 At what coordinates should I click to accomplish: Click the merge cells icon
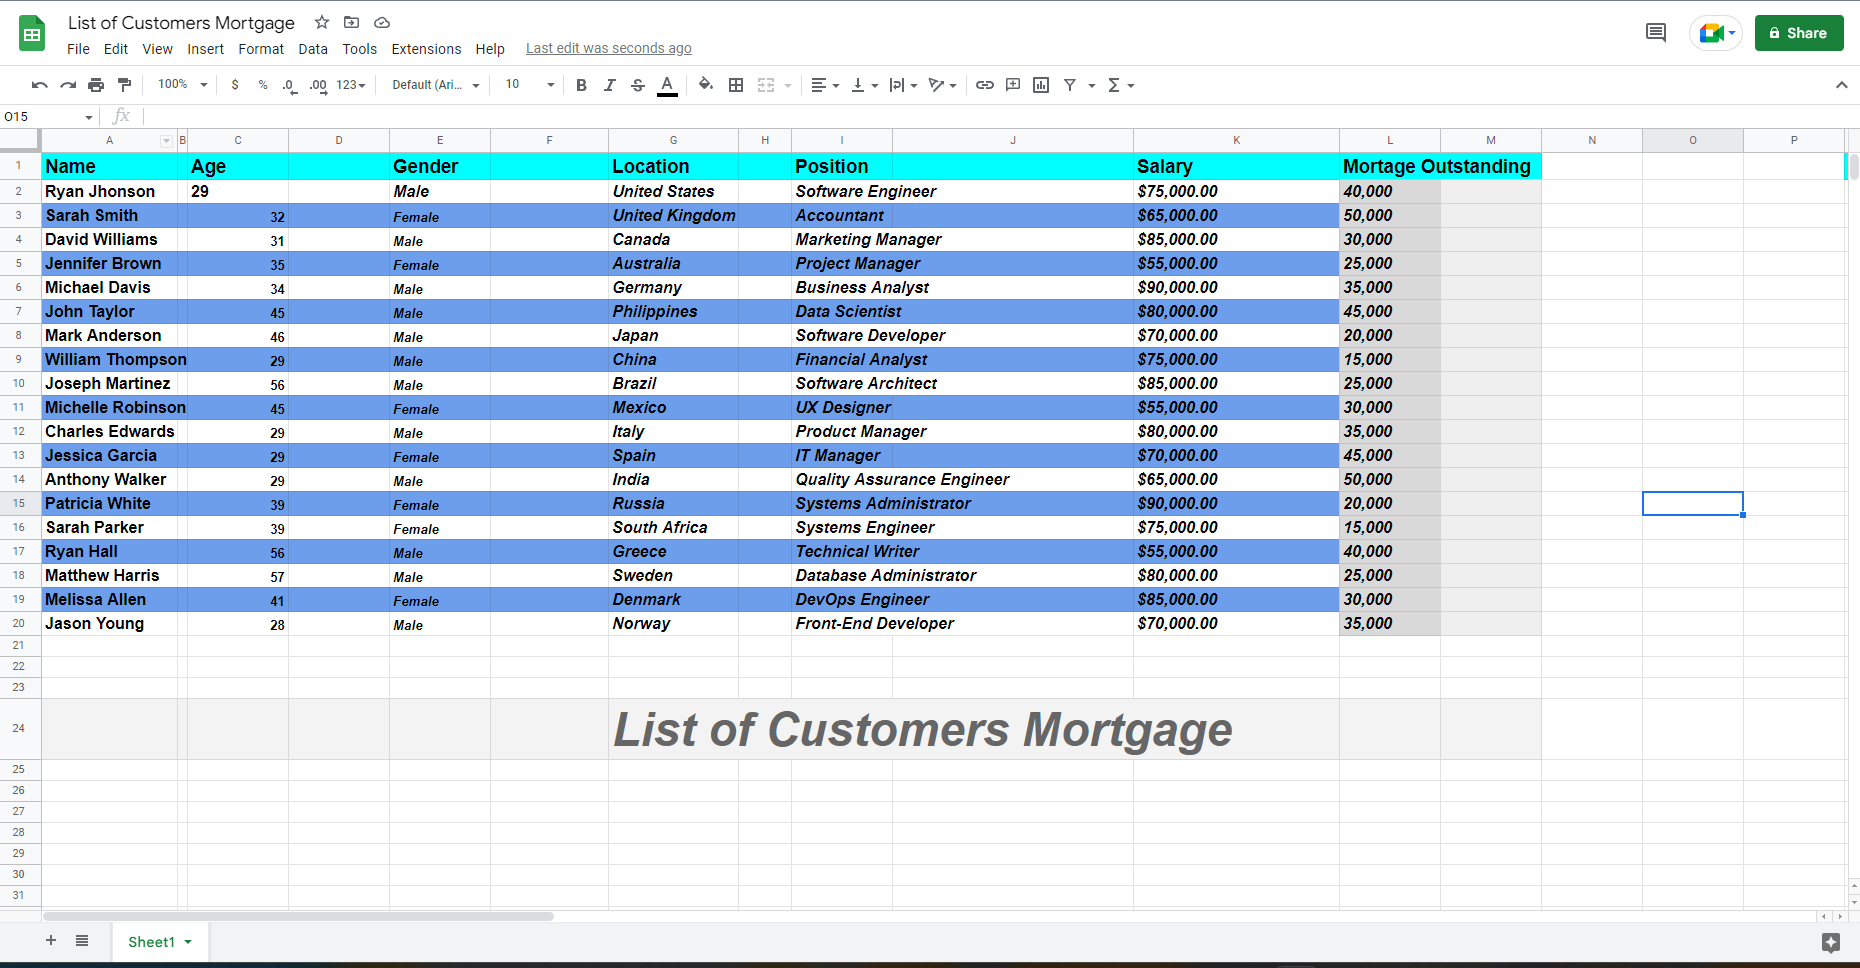click(x=766, y=85)
